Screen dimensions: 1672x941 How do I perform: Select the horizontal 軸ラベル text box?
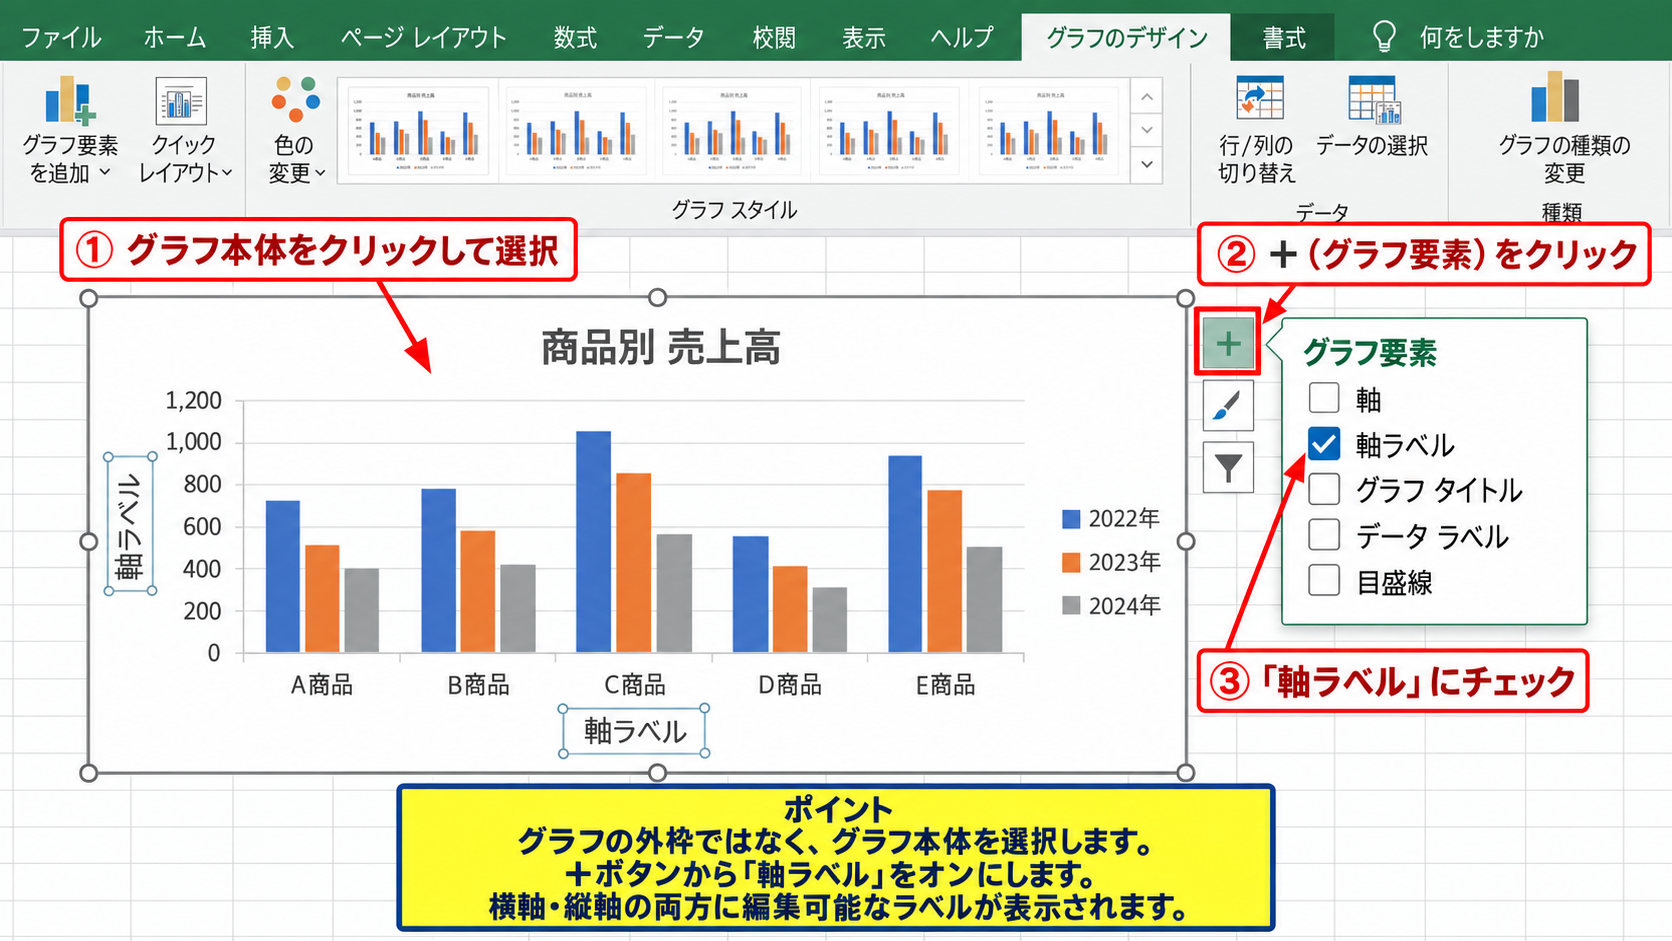pos(635,731)
